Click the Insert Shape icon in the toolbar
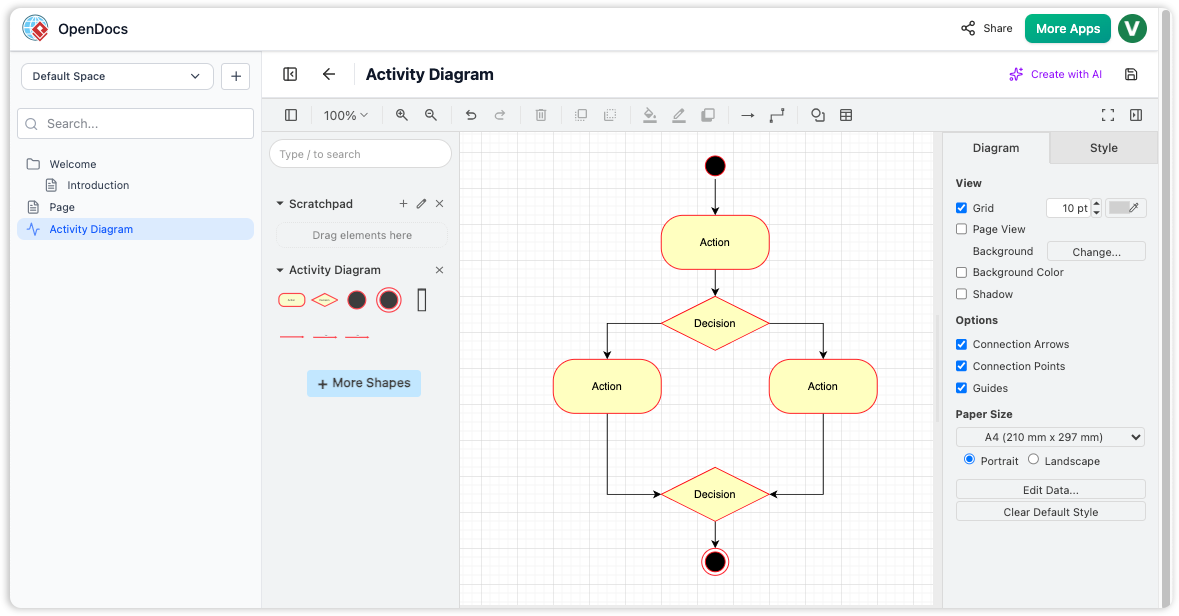The image size is (1179, 616). (x=817, y=115)
